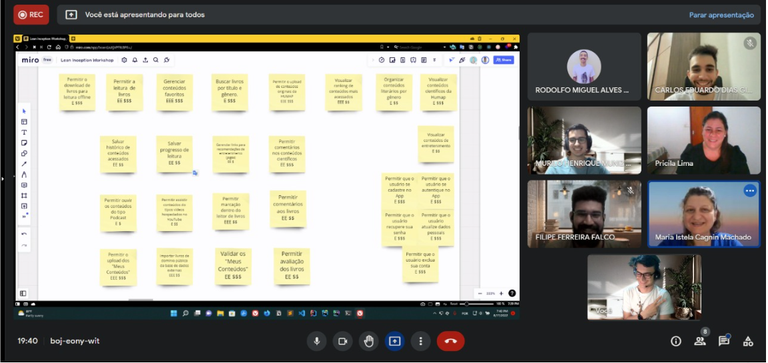Open Windows Start menu

click(174, 314)
